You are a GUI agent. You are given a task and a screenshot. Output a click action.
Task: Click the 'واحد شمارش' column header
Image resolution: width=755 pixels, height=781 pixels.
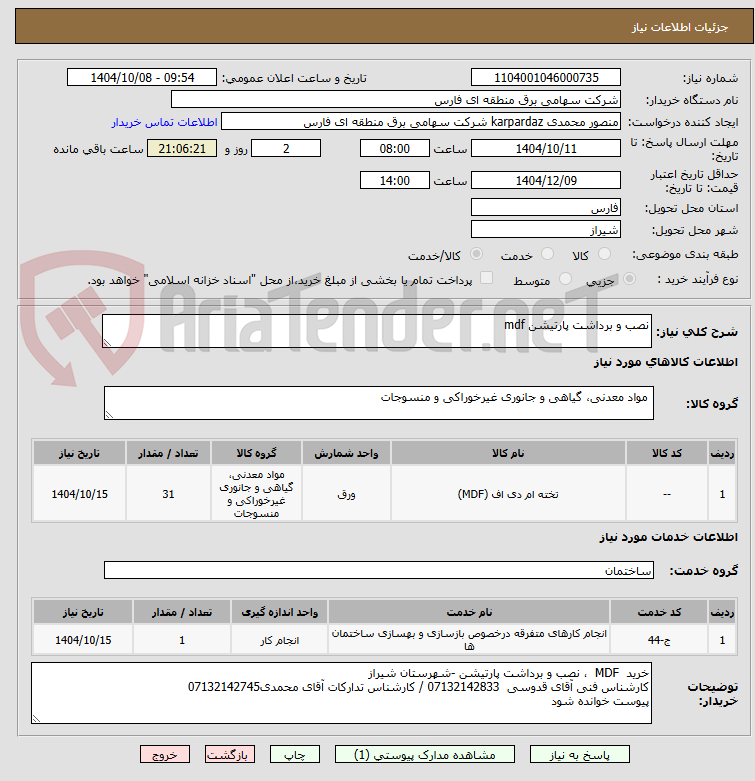coord(346,453)
